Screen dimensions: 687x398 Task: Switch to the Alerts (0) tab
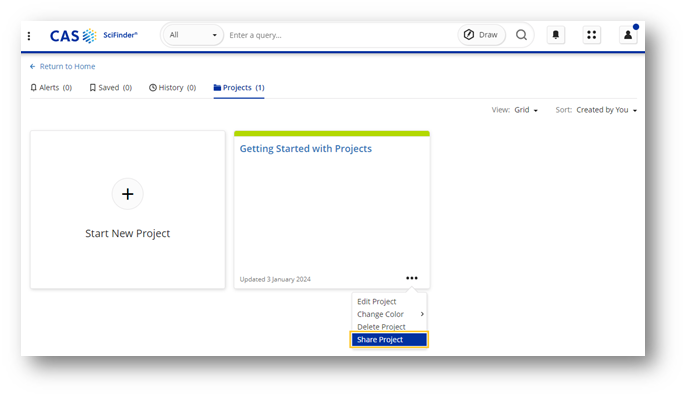tap(51, 88)
